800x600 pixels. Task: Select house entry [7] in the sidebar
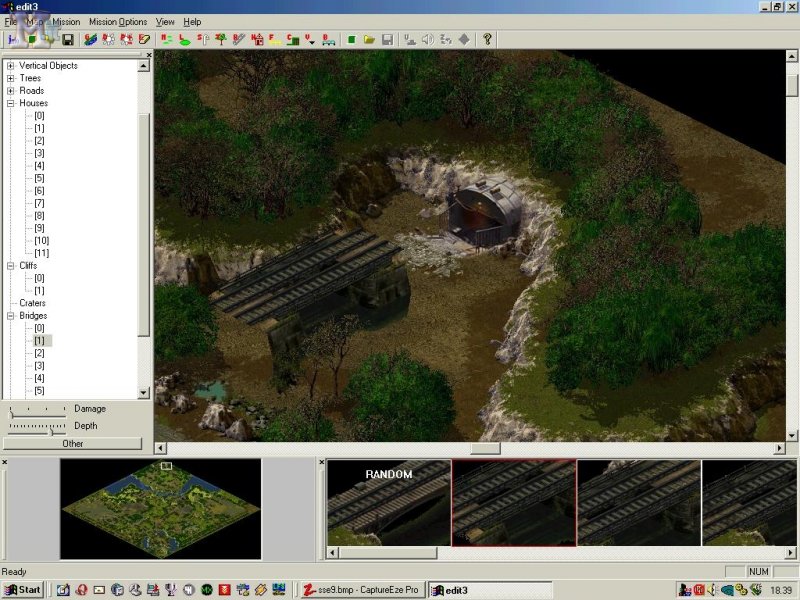41,203
